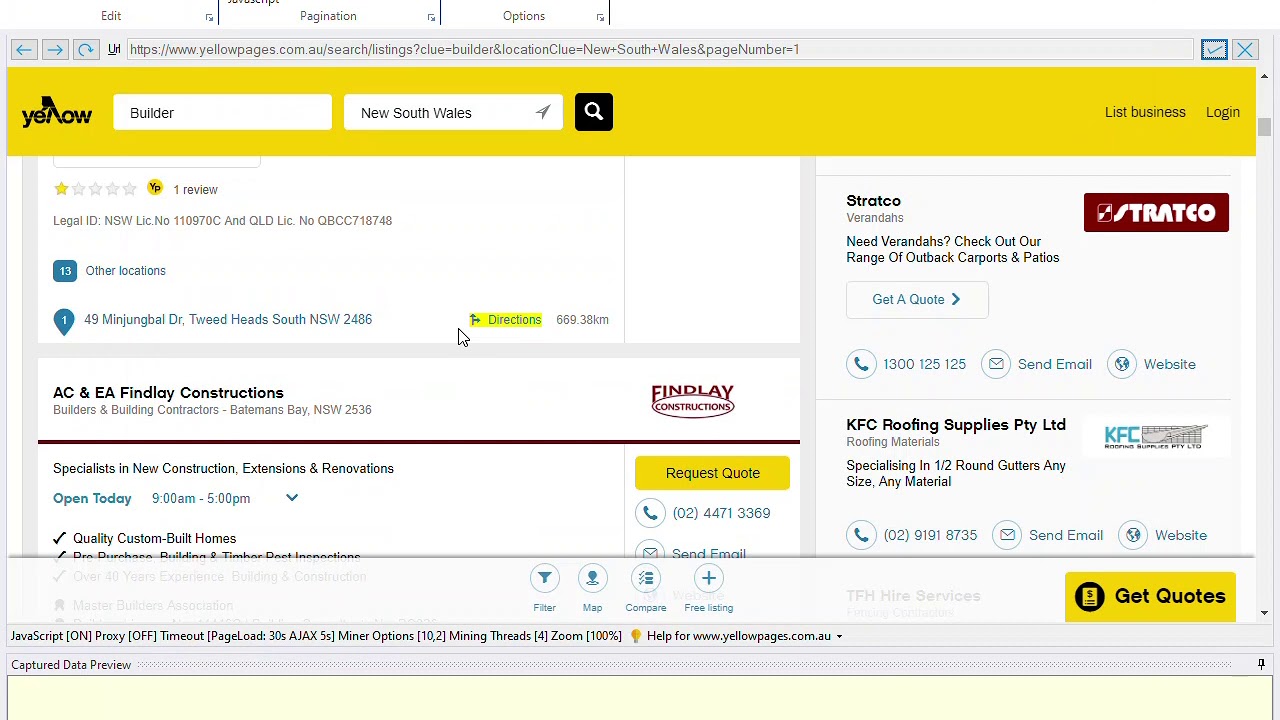This screenshot has width=1280, height=720.
Task: Click Stratco Get A Quote button
Action: click(x=917, y=300)
